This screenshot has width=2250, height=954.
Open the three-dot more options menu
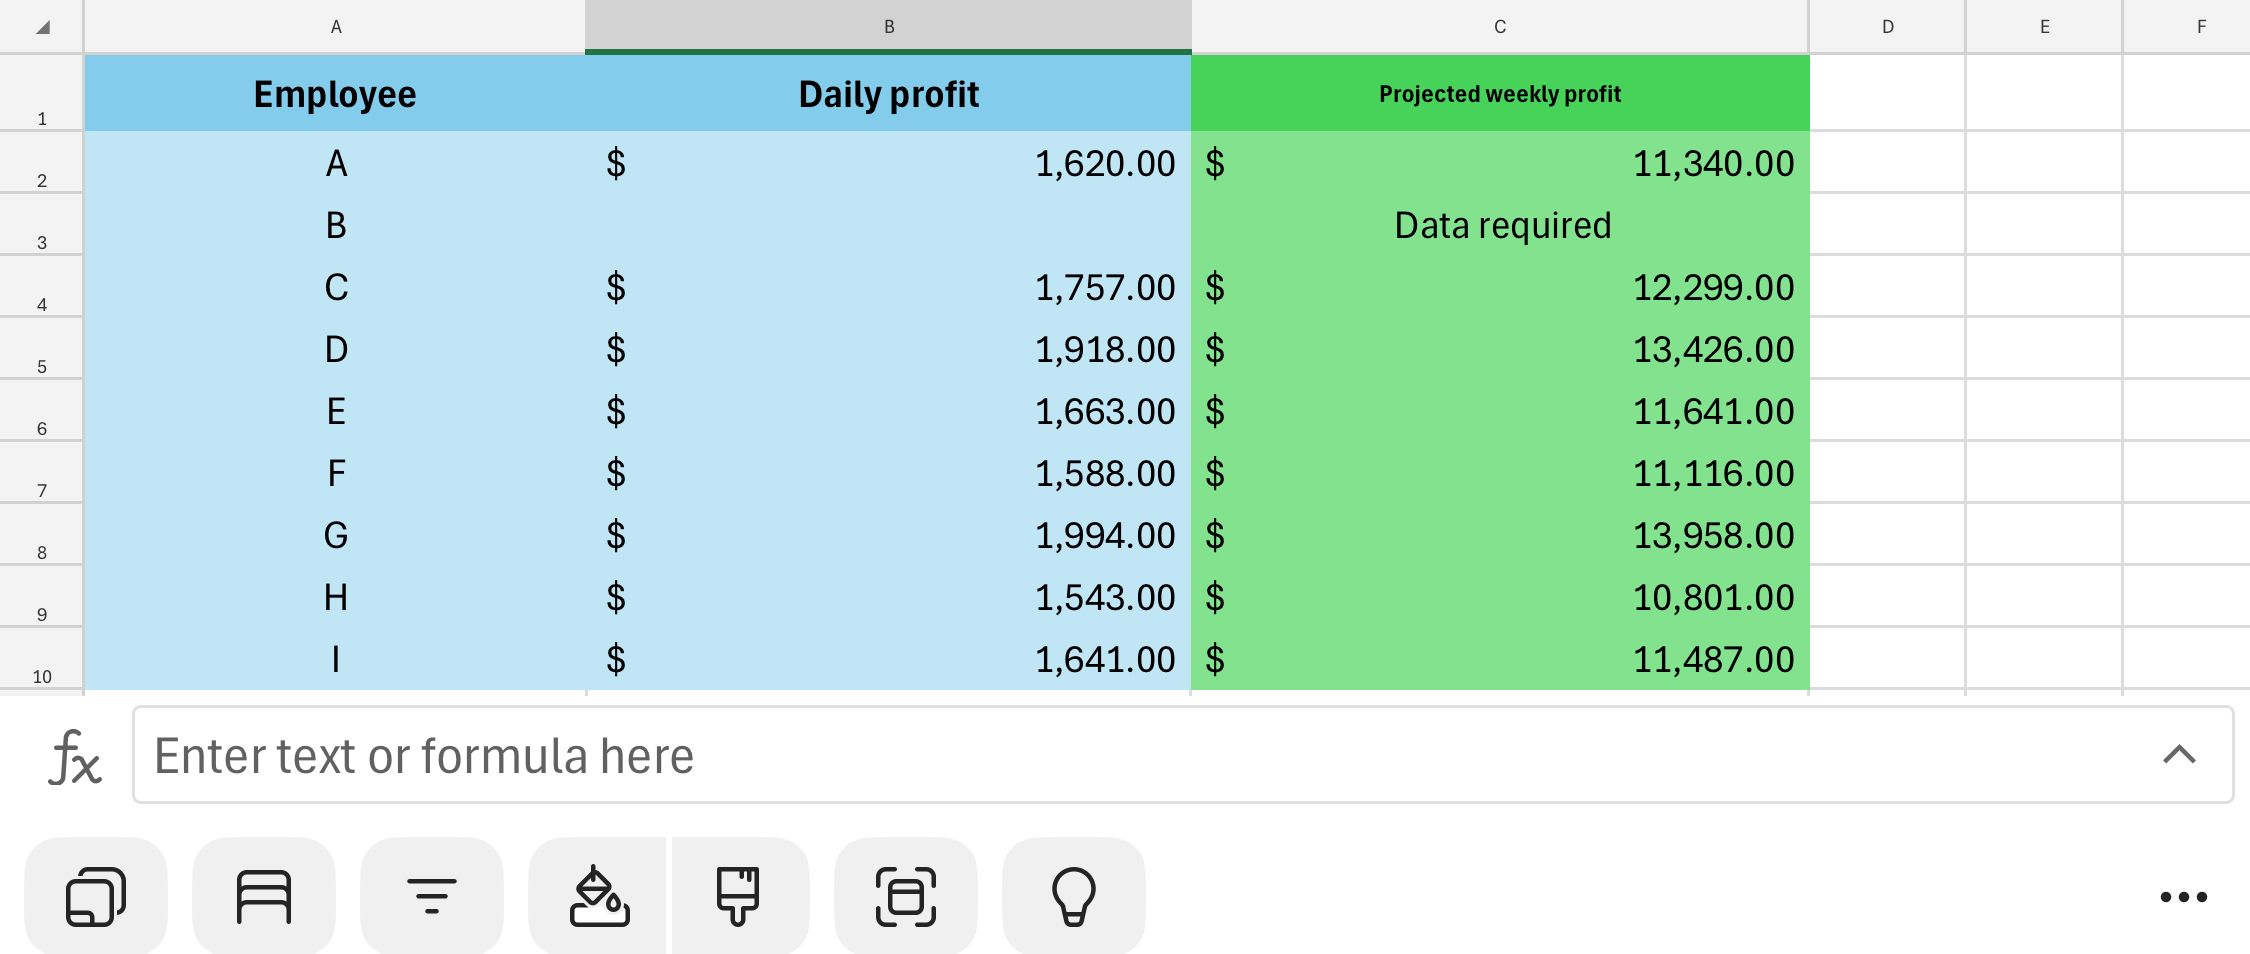[2183, 897]
